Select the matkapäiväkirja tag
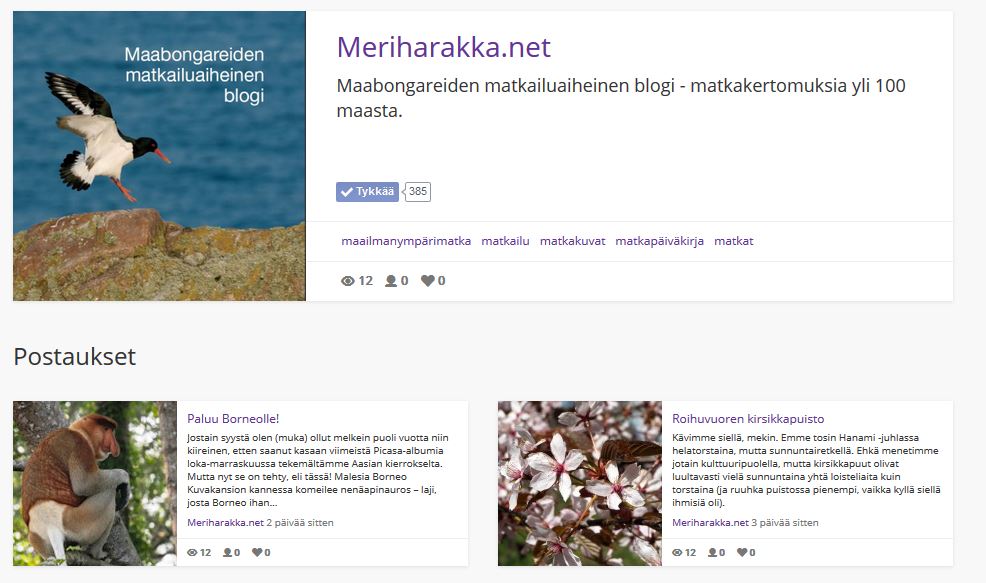The image size is (986, 583). point(658,241)
